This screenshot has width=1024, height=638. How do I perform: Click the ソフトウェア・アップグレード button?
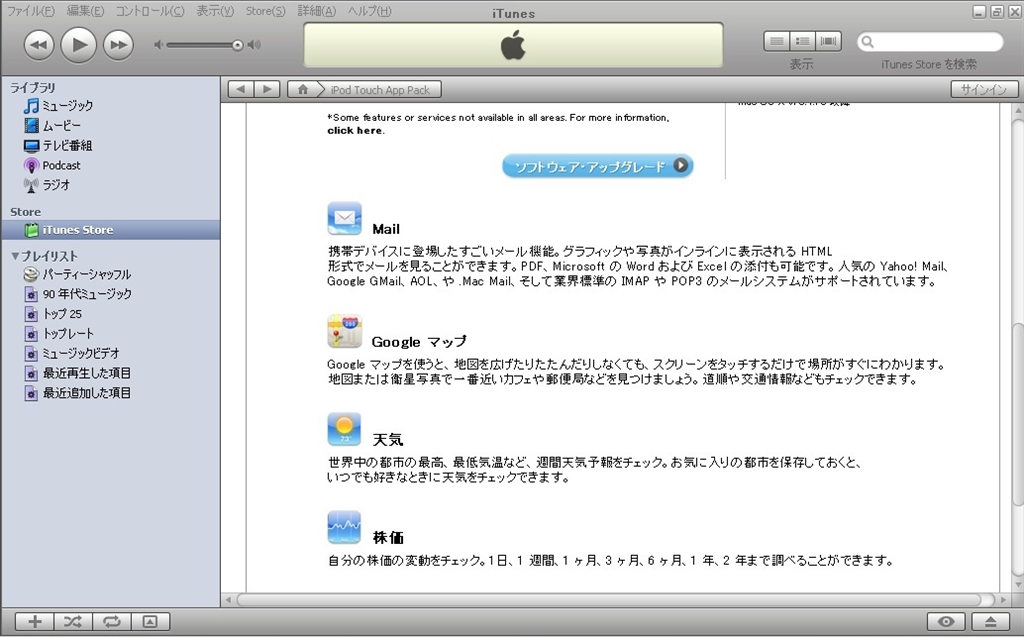pos(598,166)
